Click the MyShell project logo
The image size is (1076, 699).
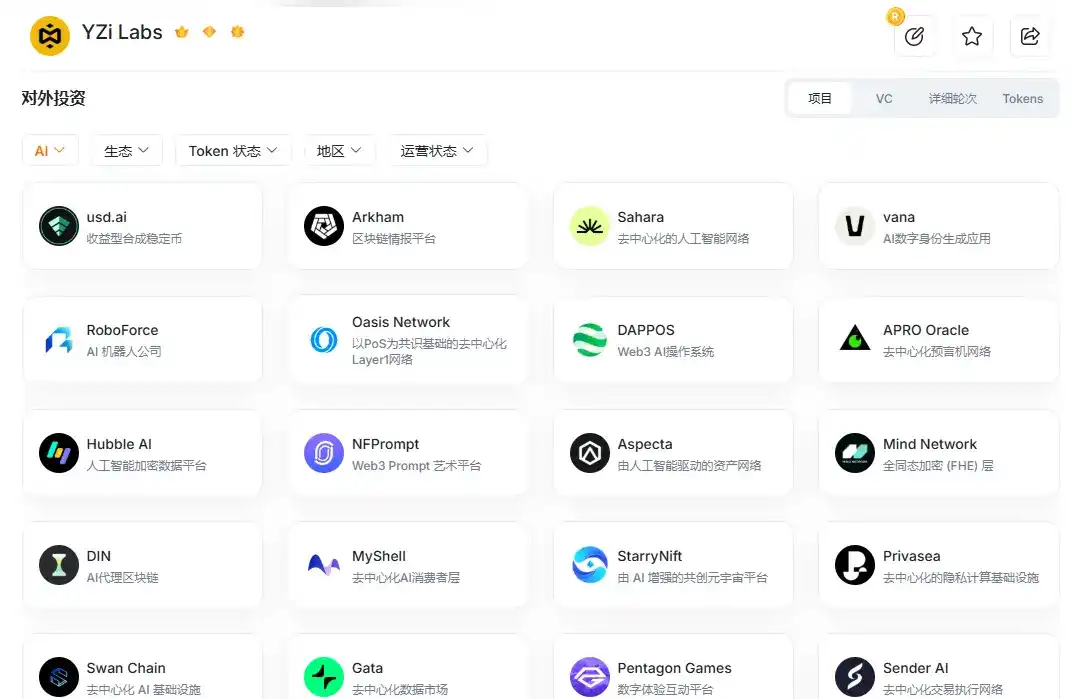click(x=323, y=566)
